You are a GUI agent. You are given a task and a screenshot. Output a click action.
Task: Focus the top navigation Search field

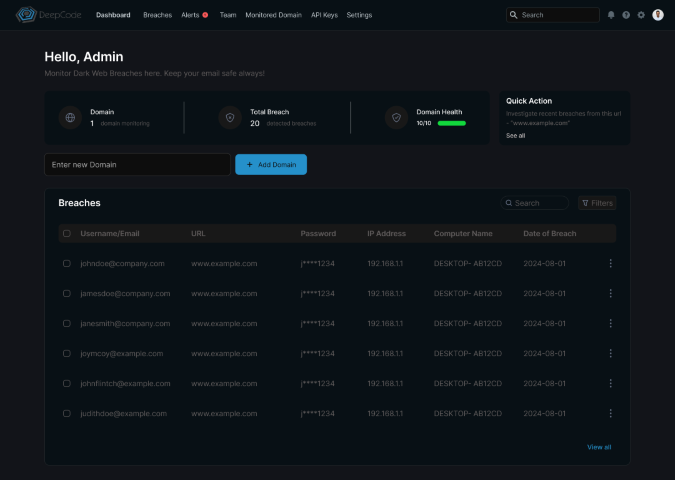point(553,15)
